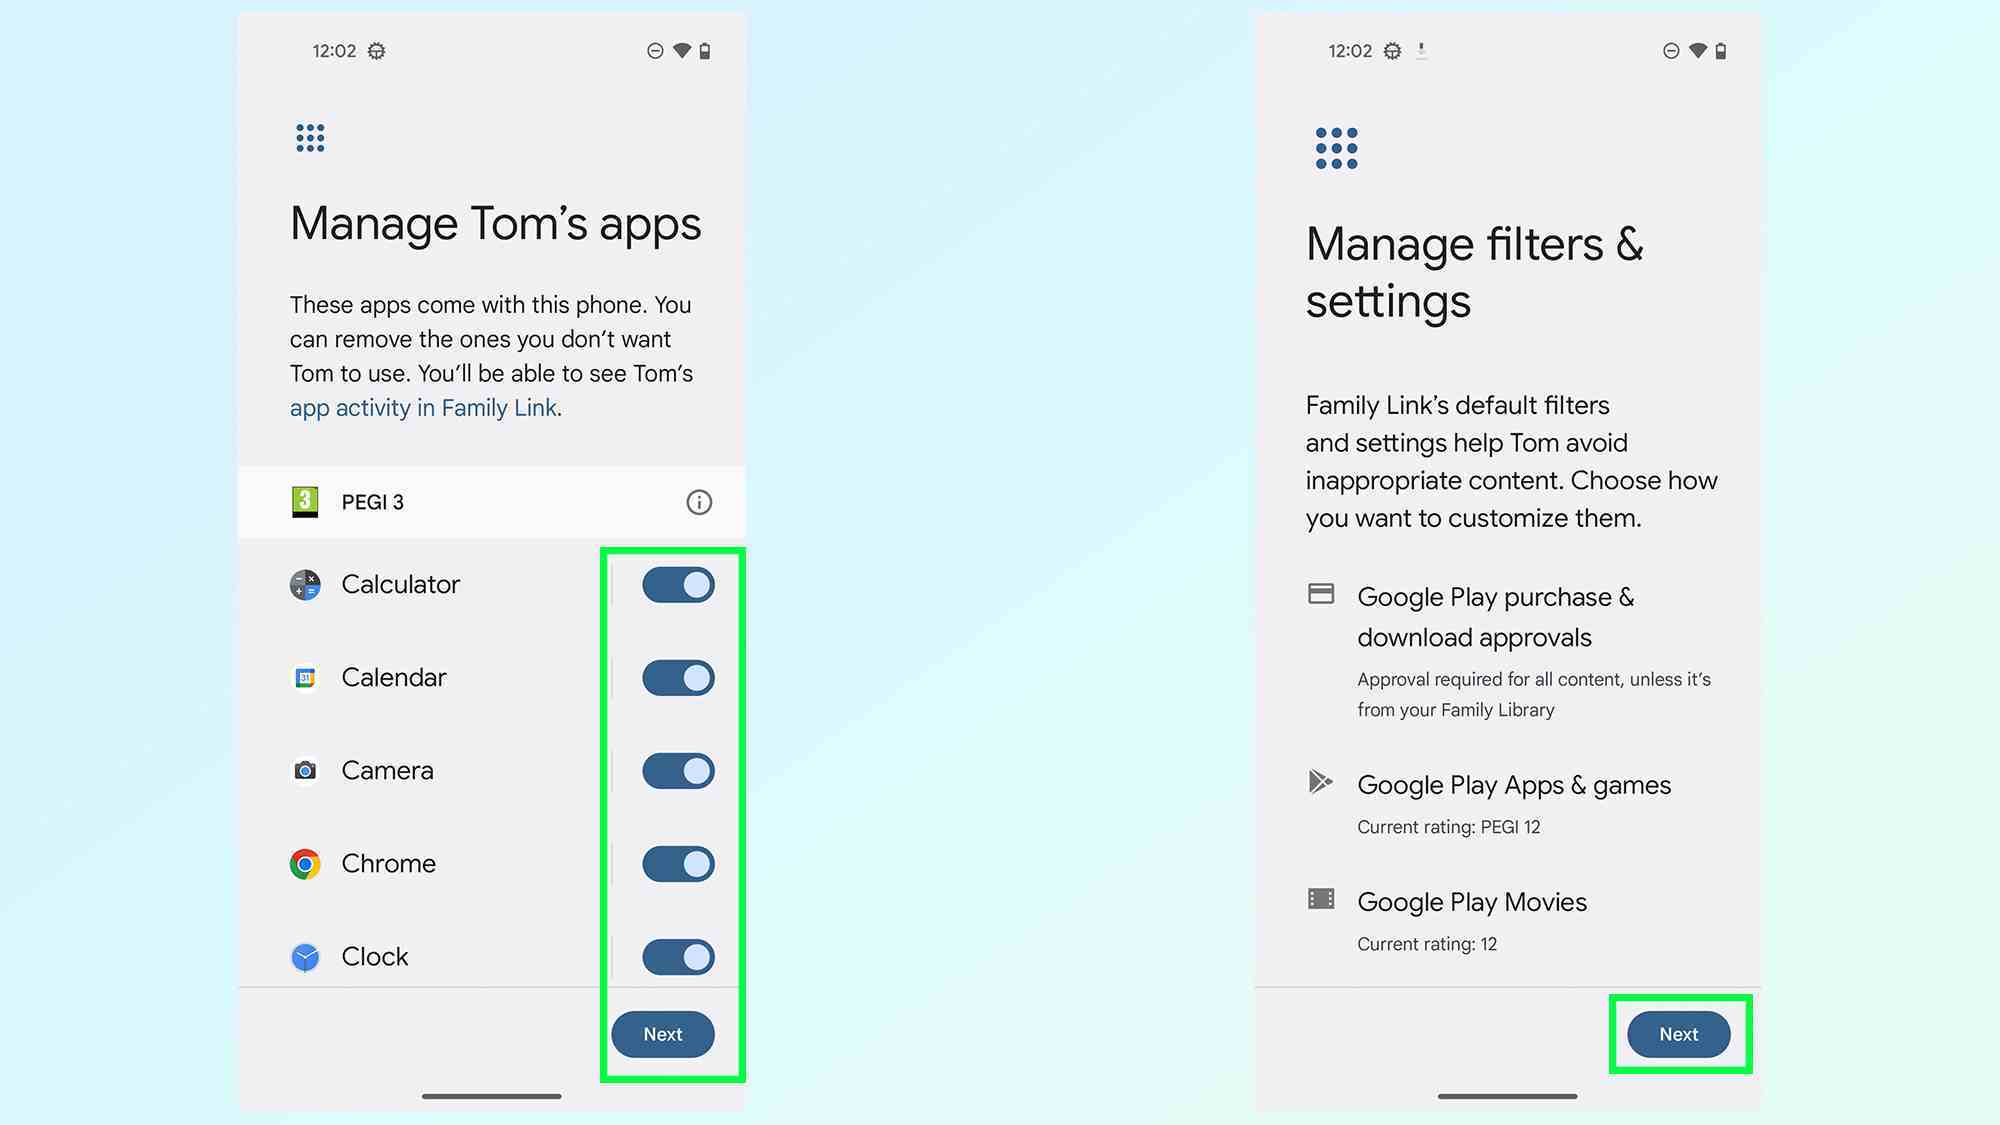The height and width of the screenshot is (1125, 2000).
Task: Click the Calendar app icon
Action: (305, 678)
